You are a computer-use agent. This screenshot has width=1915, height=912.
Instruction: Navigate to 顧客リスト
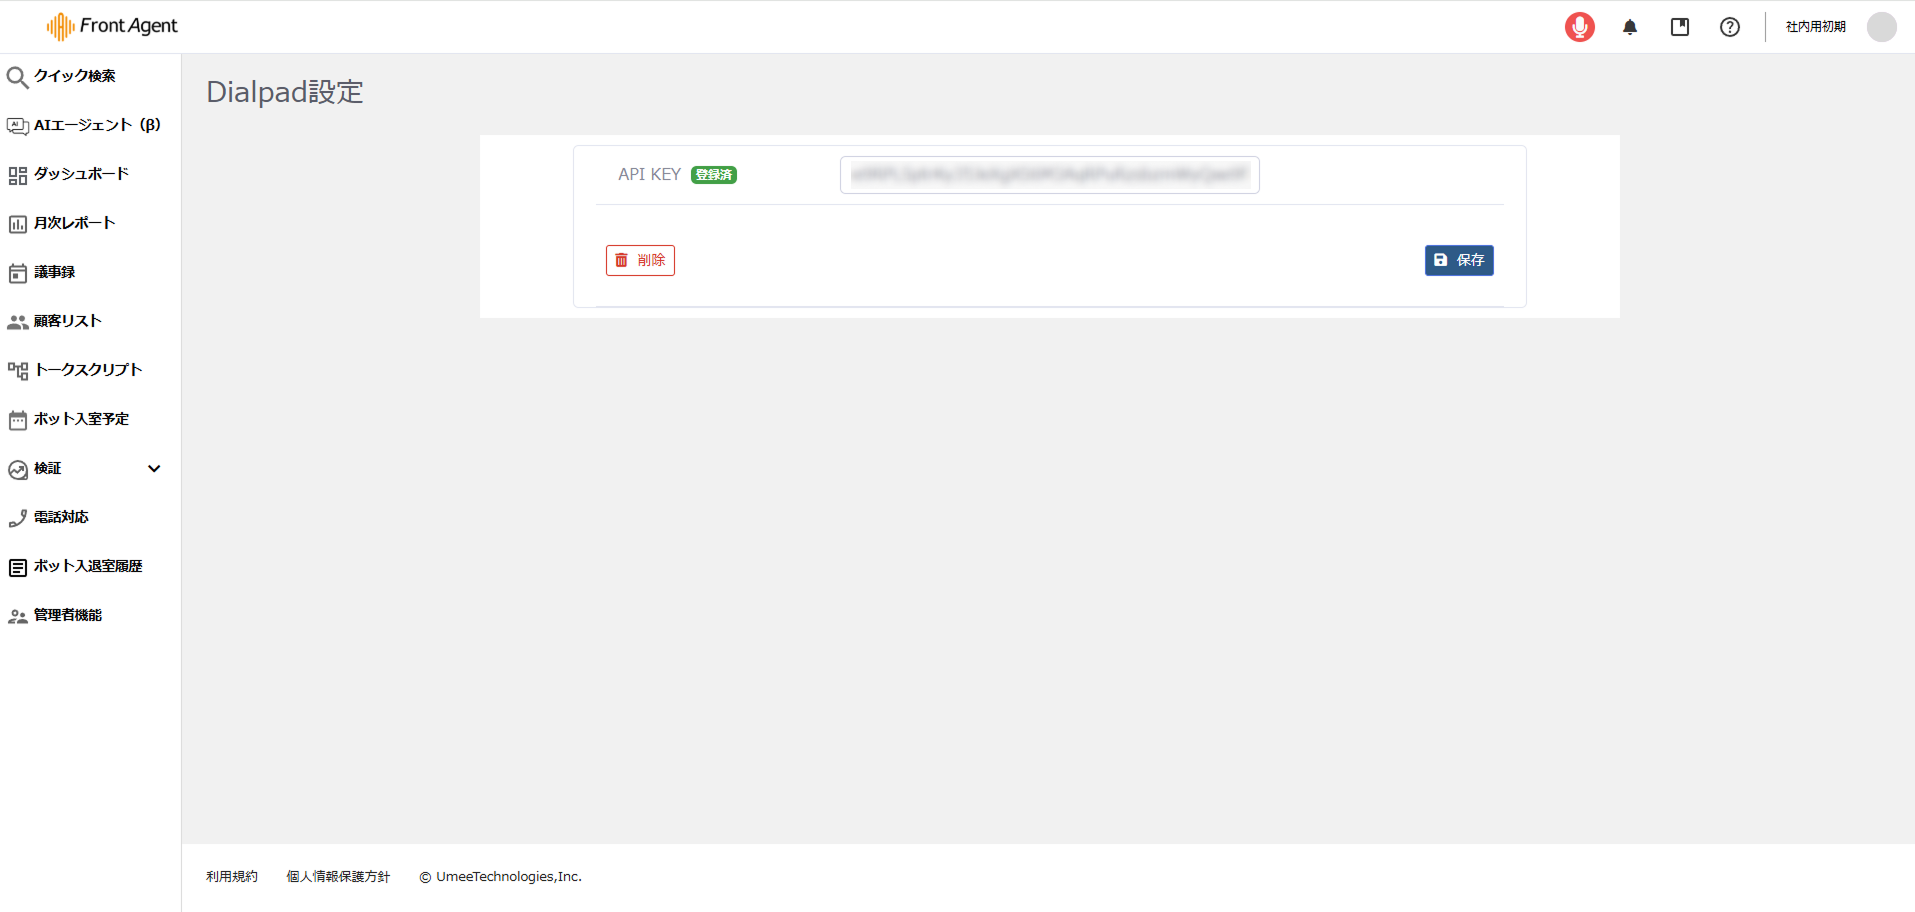[x=67, y=321]
